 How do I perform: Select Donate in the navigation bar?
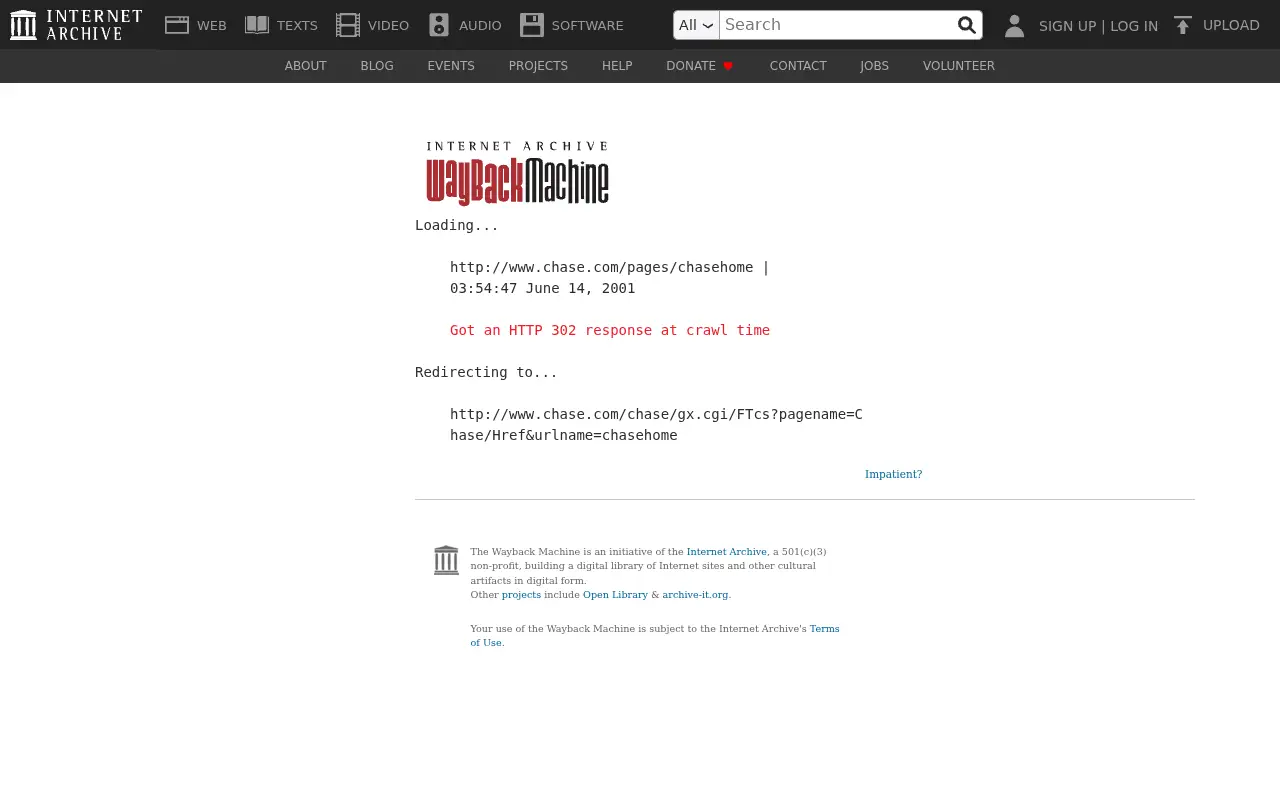coord(700,66)
